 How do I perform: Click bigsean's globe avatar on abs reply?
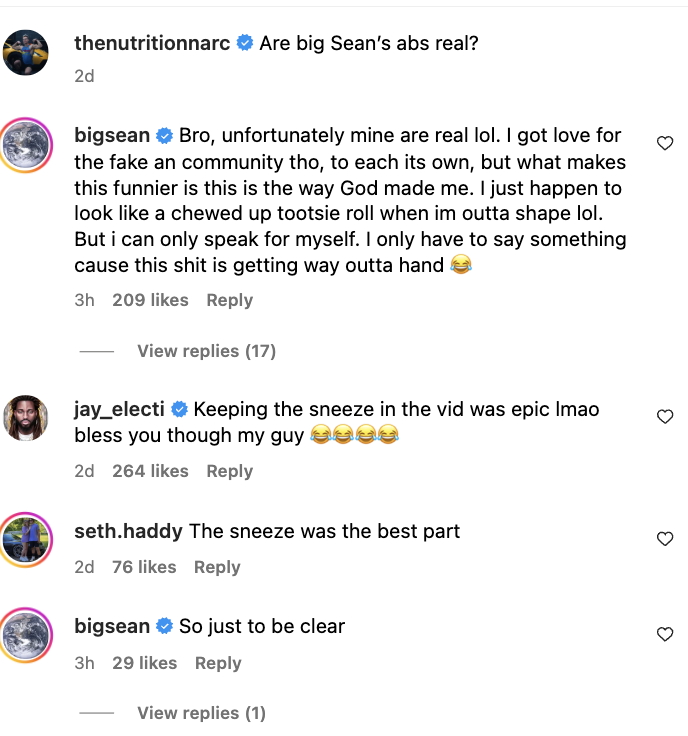27,144
